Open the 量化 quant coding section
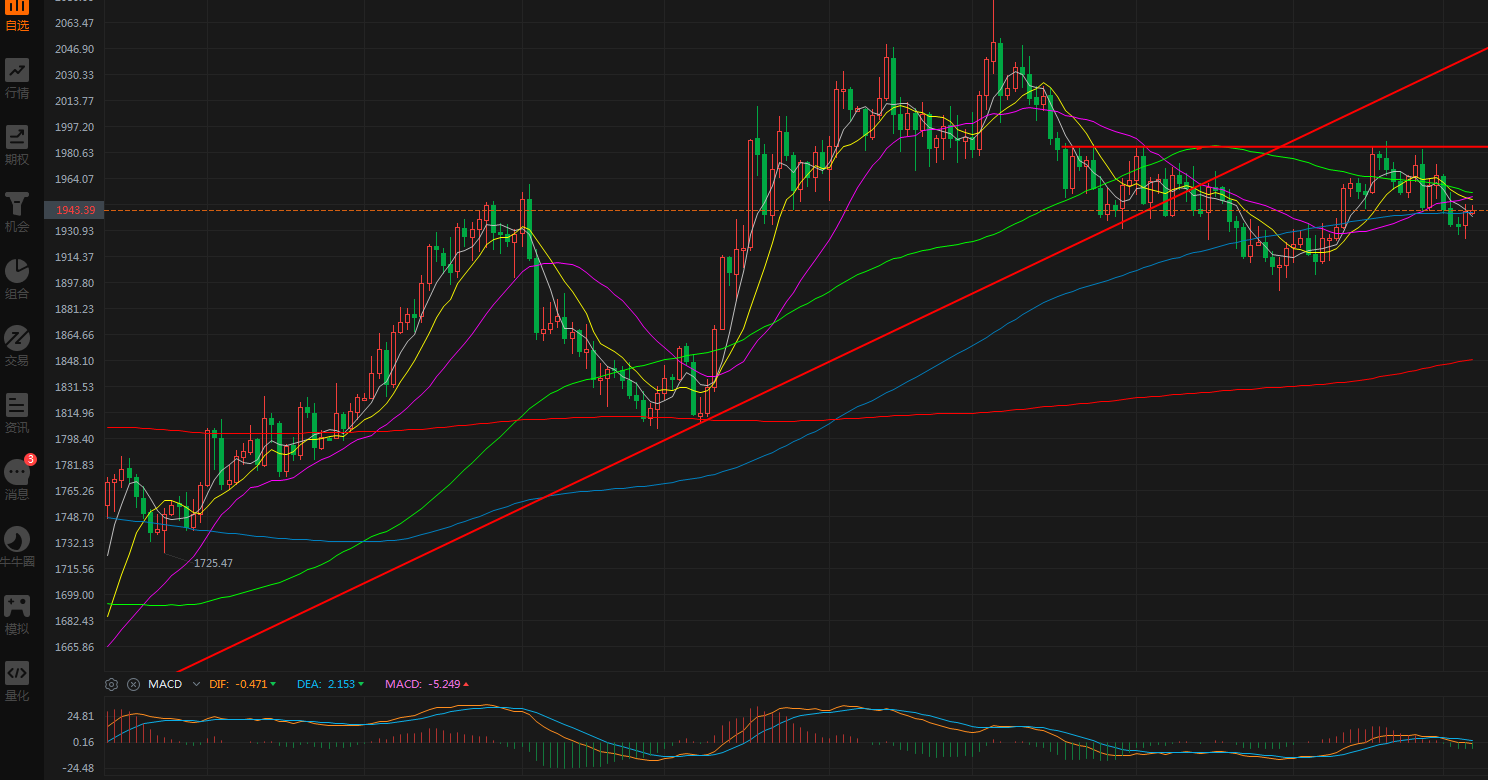Image resolution: width=1488 pixels, height=780 pixels. [17, 680]
